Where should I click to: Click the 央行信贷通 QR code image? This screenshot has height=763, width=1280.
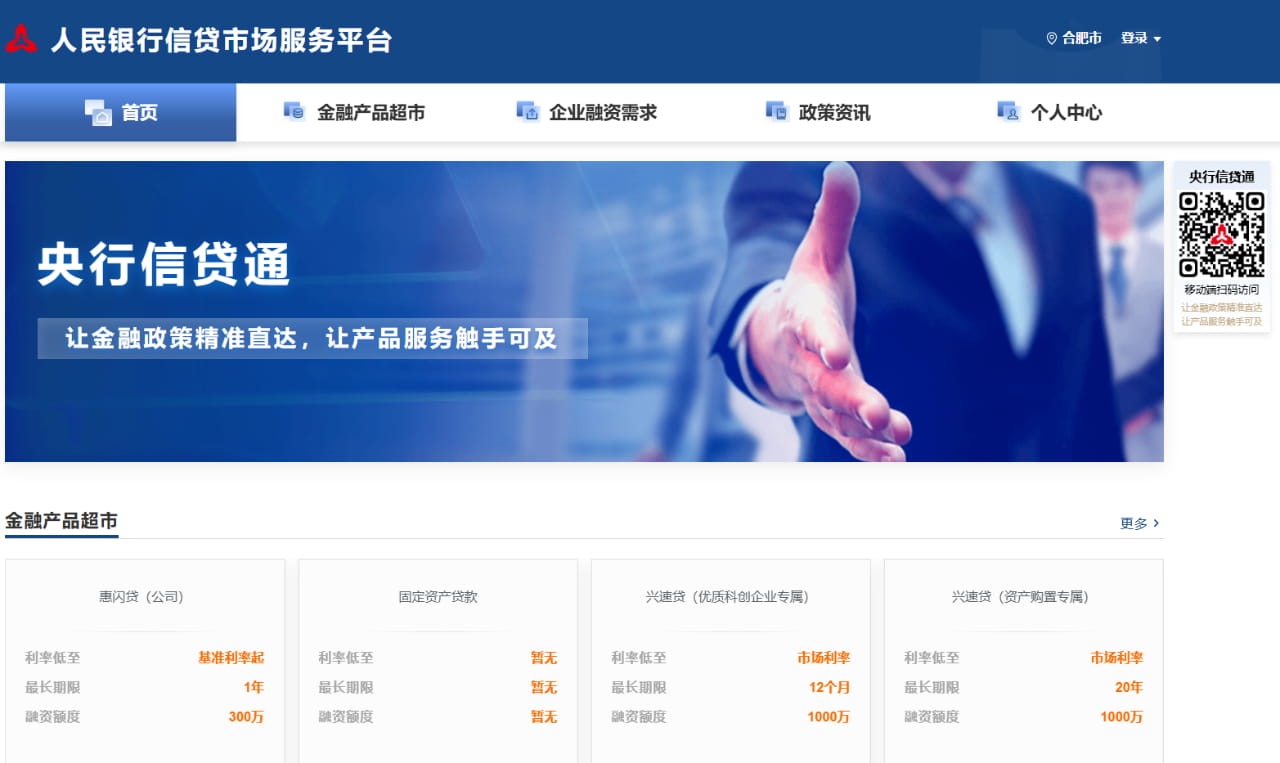point(1221,234)
